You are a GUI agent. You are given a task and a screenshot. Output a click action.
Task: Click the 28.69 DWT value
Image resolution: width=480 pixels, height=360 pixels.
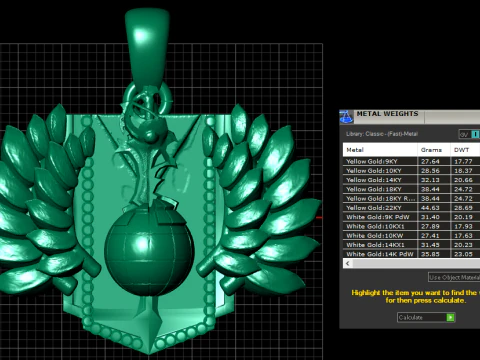(463, 208)
